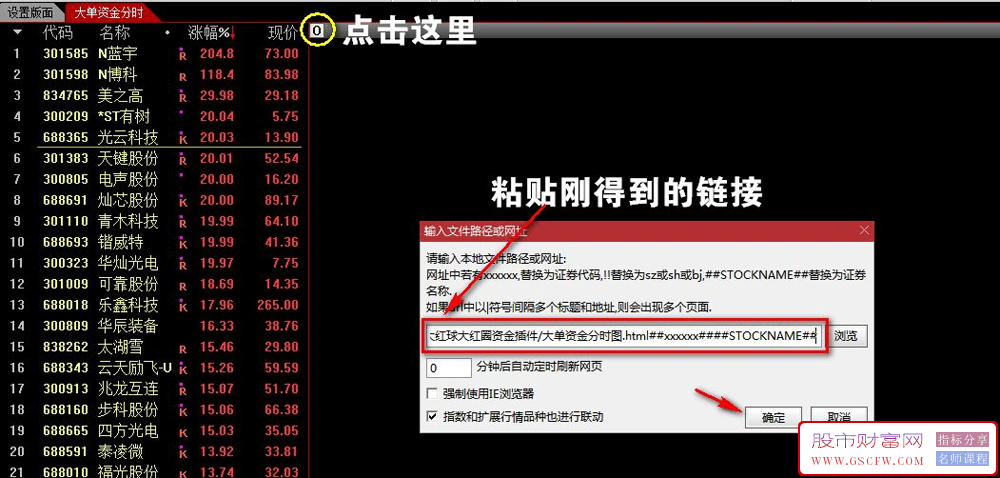Click the K marker beside 泰凌微

(x=183, y=453)
